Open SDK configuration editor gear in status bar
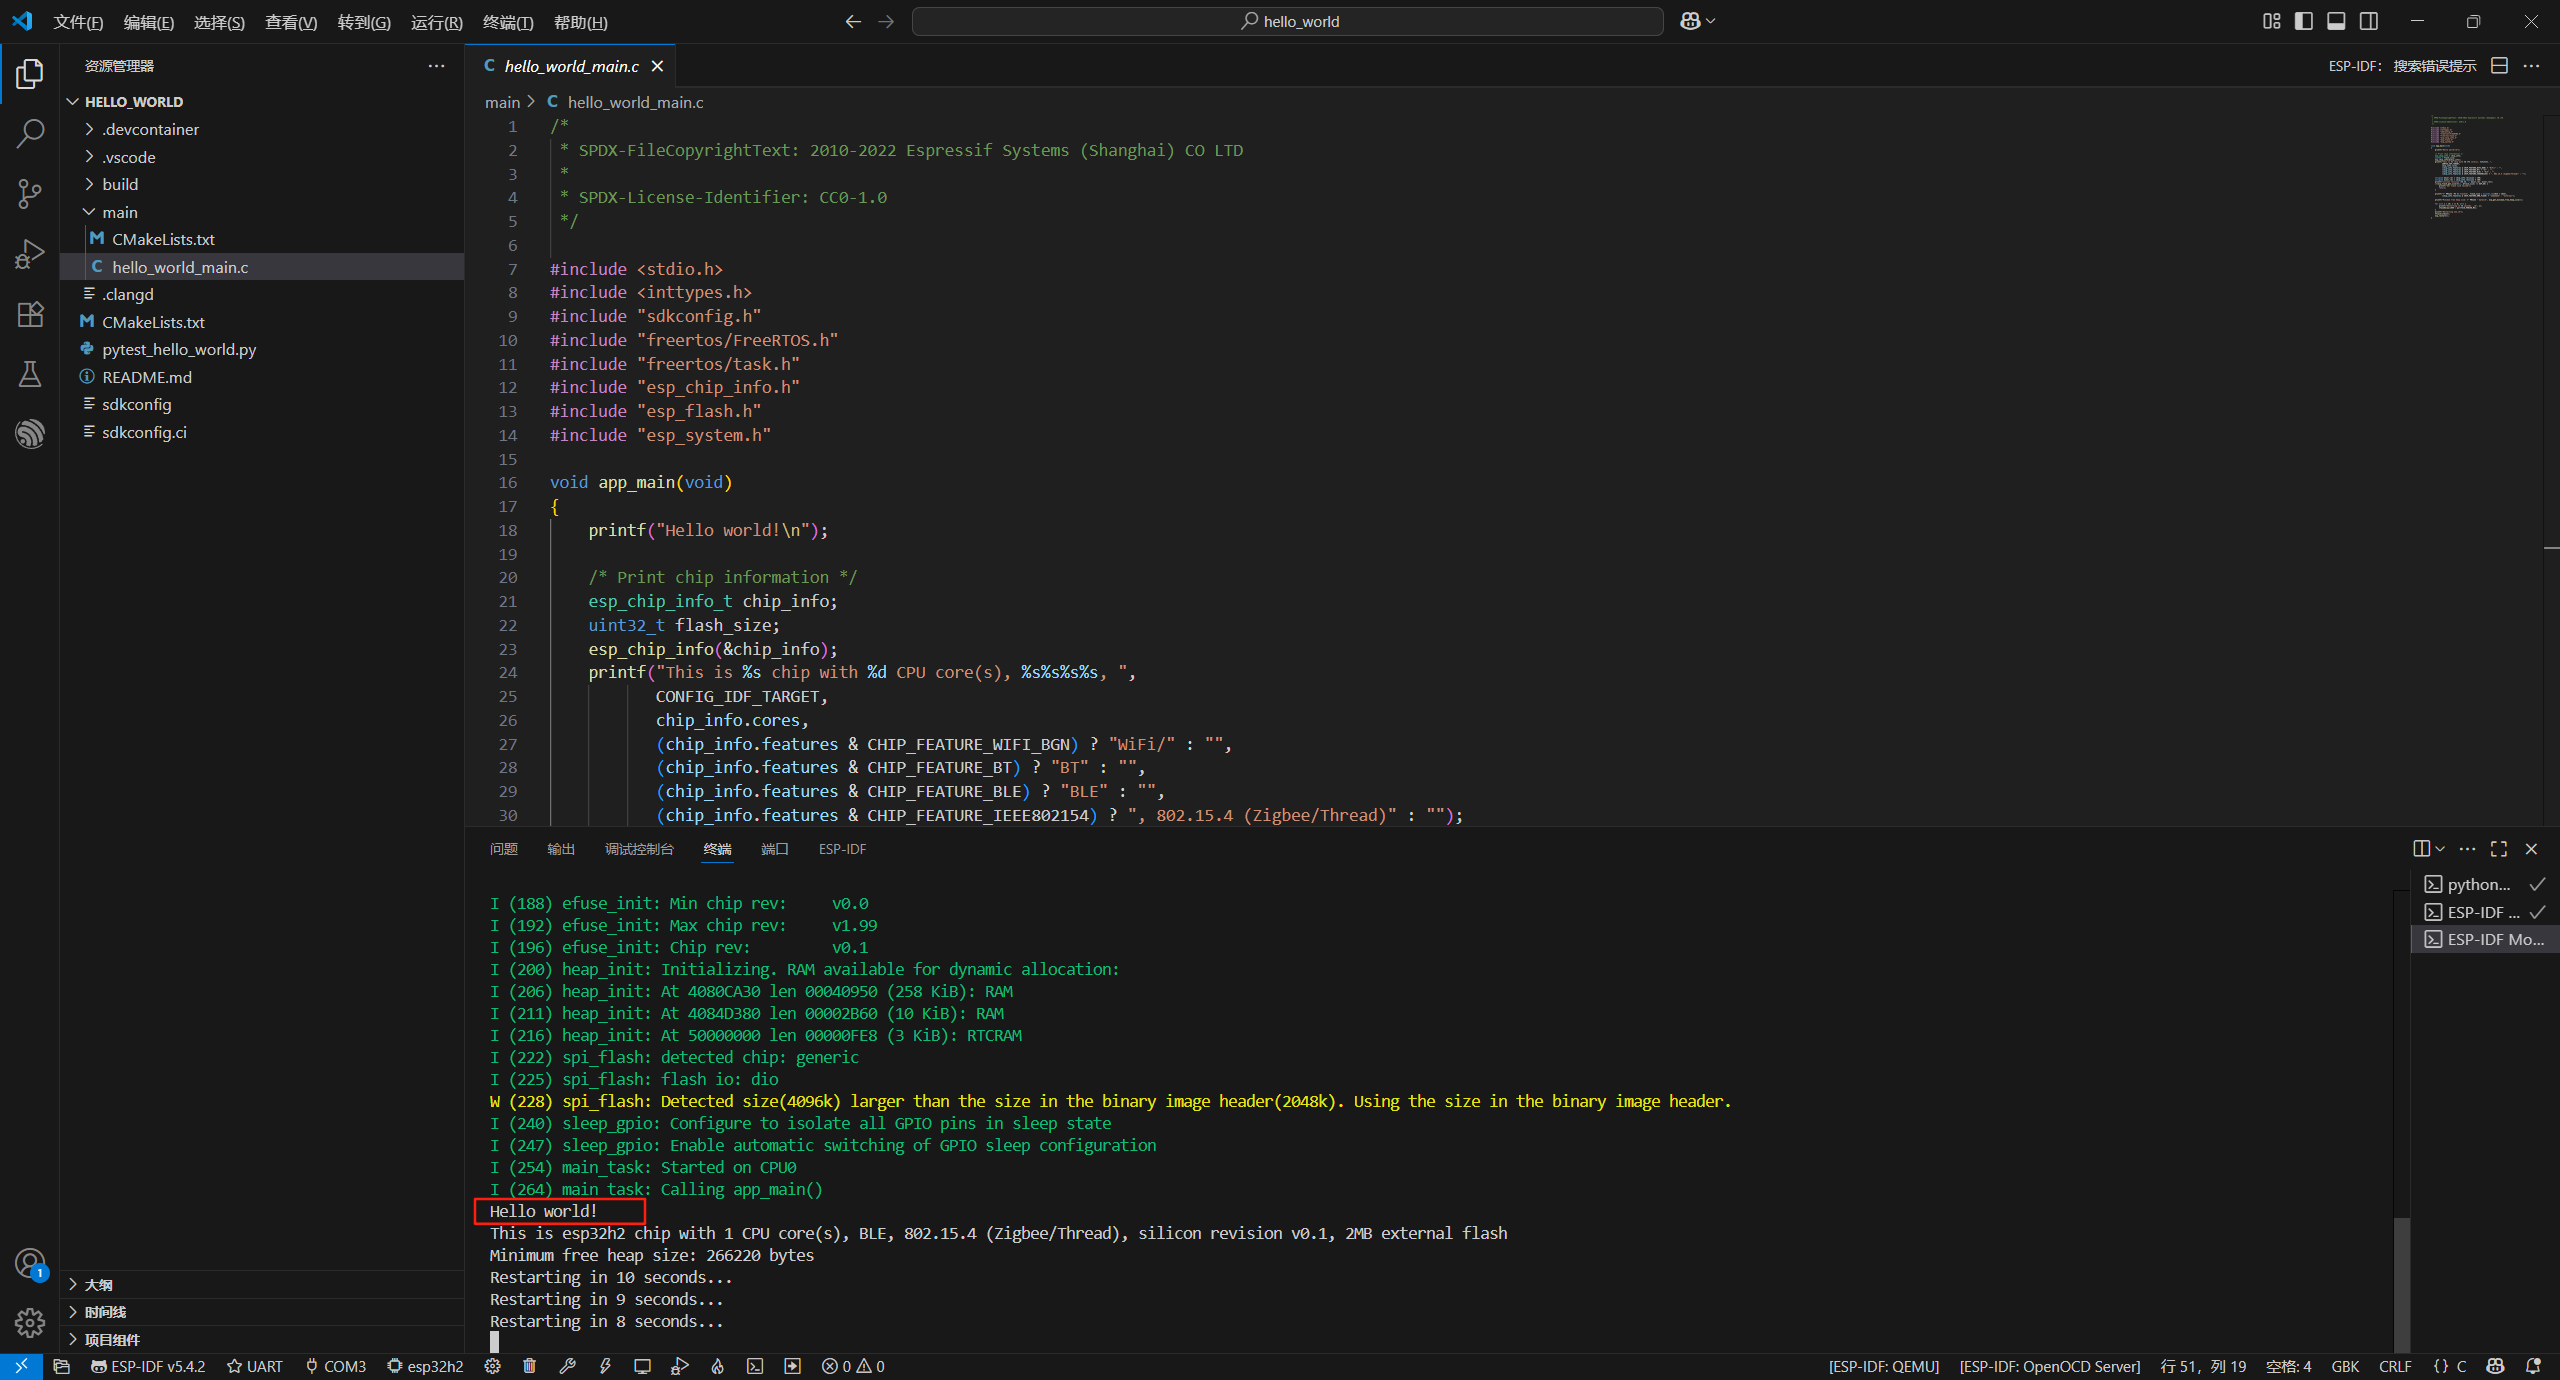The width and height of the screenshot is (2560, 1380). pyautogui.click(x=492, y=1366)
